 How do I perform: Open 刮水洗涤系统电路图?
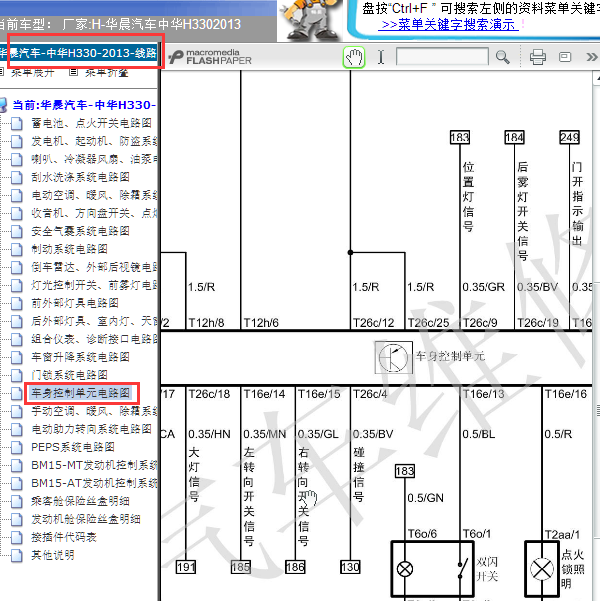tap(80, 177)
